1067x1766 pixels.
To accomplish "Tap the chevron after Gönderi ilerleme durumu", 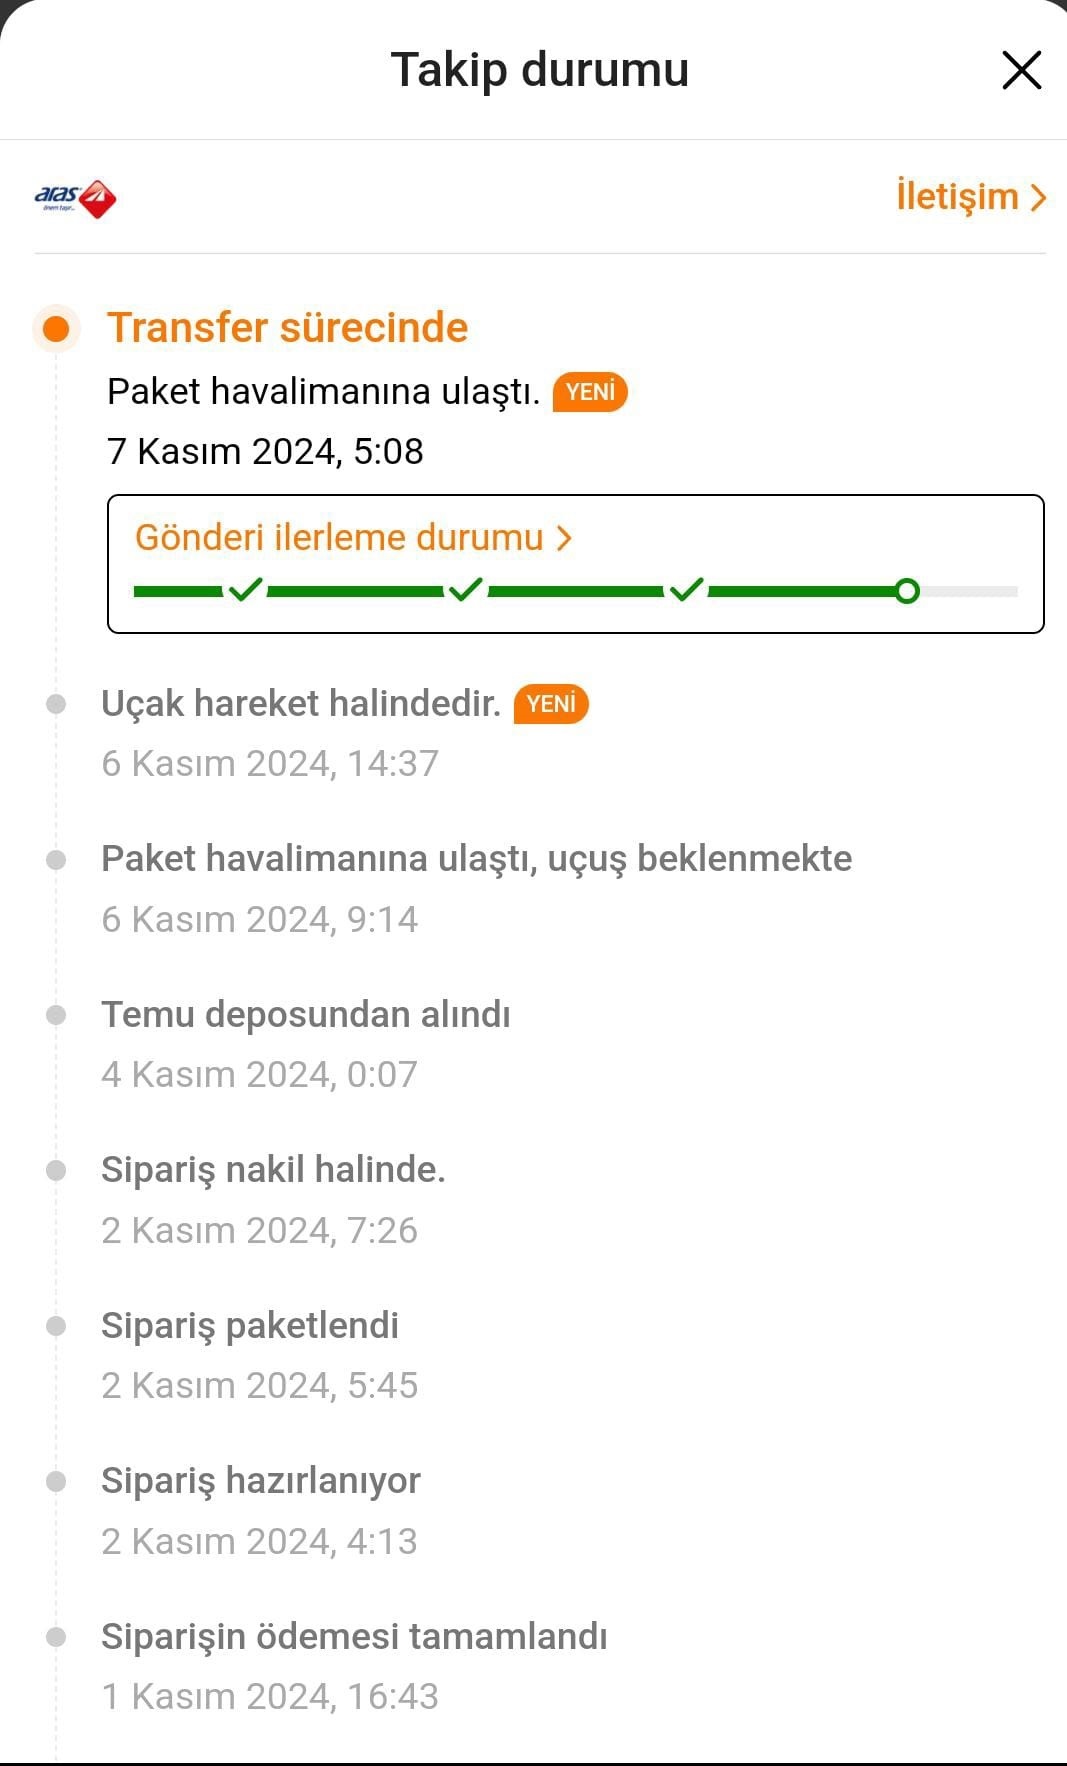I will tap(565, 539).
